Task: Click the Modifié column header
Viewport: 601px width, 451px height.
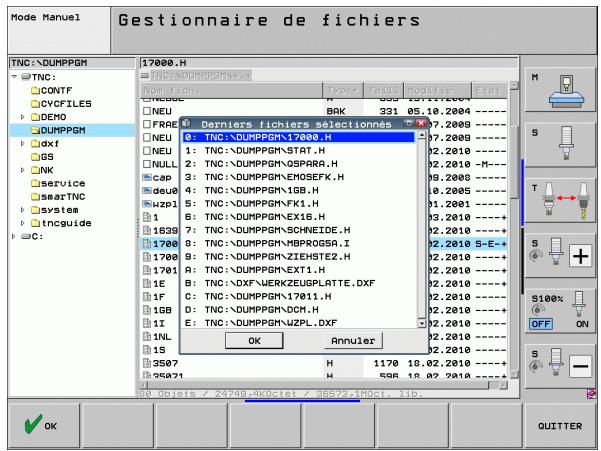Action: click(437, 90)
